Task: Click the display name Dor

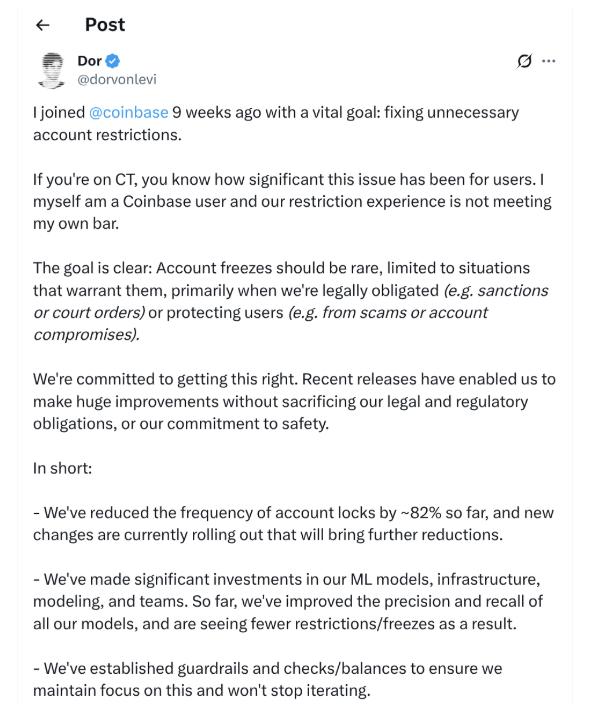Action: tap(89, 61)
